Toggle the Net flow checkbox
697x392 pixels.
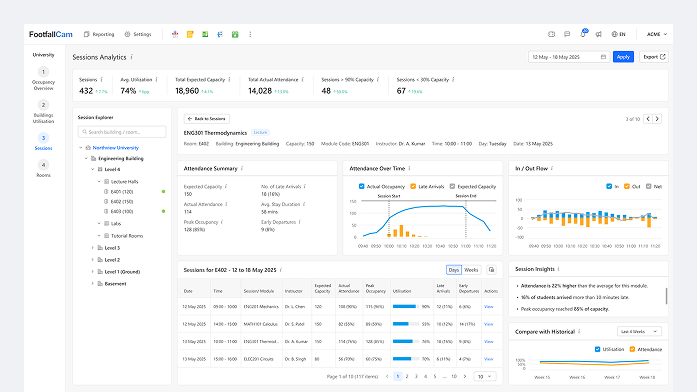click(x=649, y=186)
